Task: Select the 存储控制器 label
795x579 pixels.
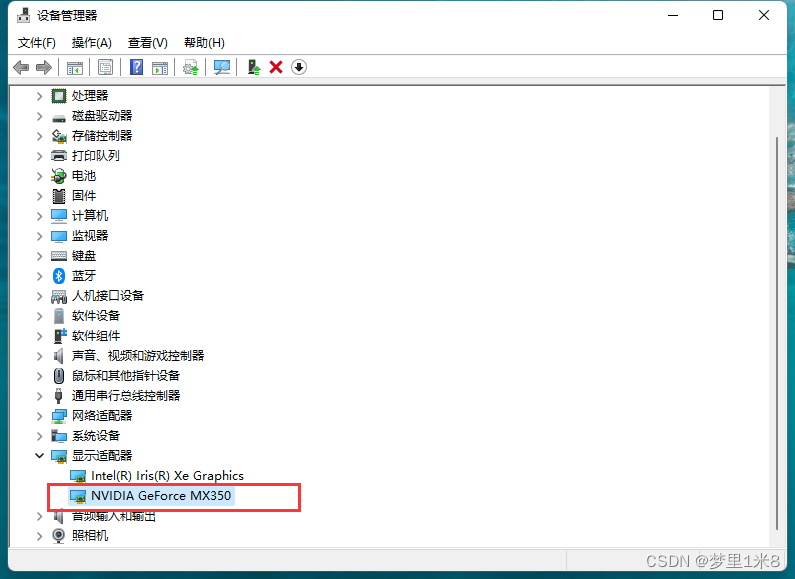Action: 102,136
